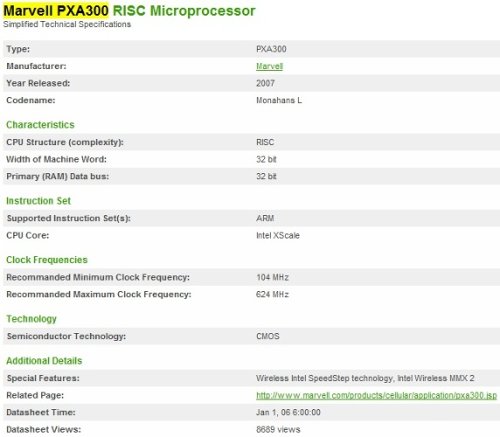Image resolution: width=500 pixels, height=437 pixels.
Task: Select the CMOS technology value
Action: (268, 336)
